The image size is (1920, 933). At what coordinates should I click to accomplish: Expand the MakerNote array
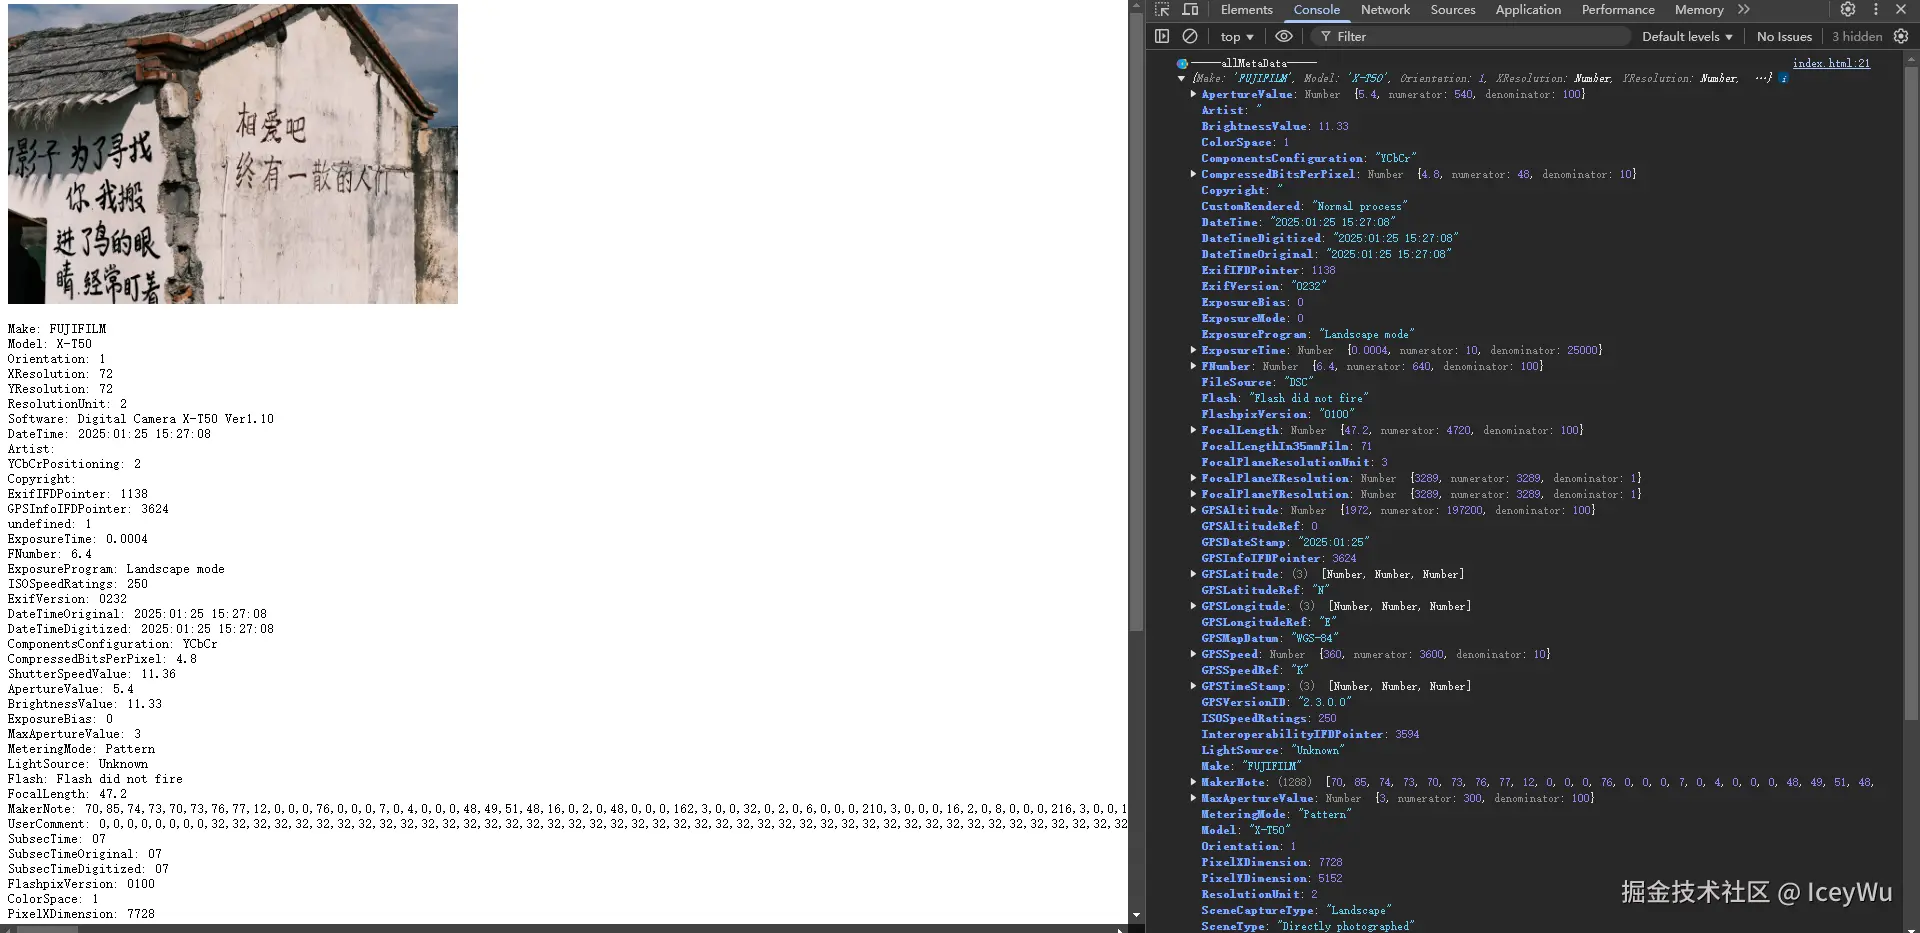coord(1193,782)
